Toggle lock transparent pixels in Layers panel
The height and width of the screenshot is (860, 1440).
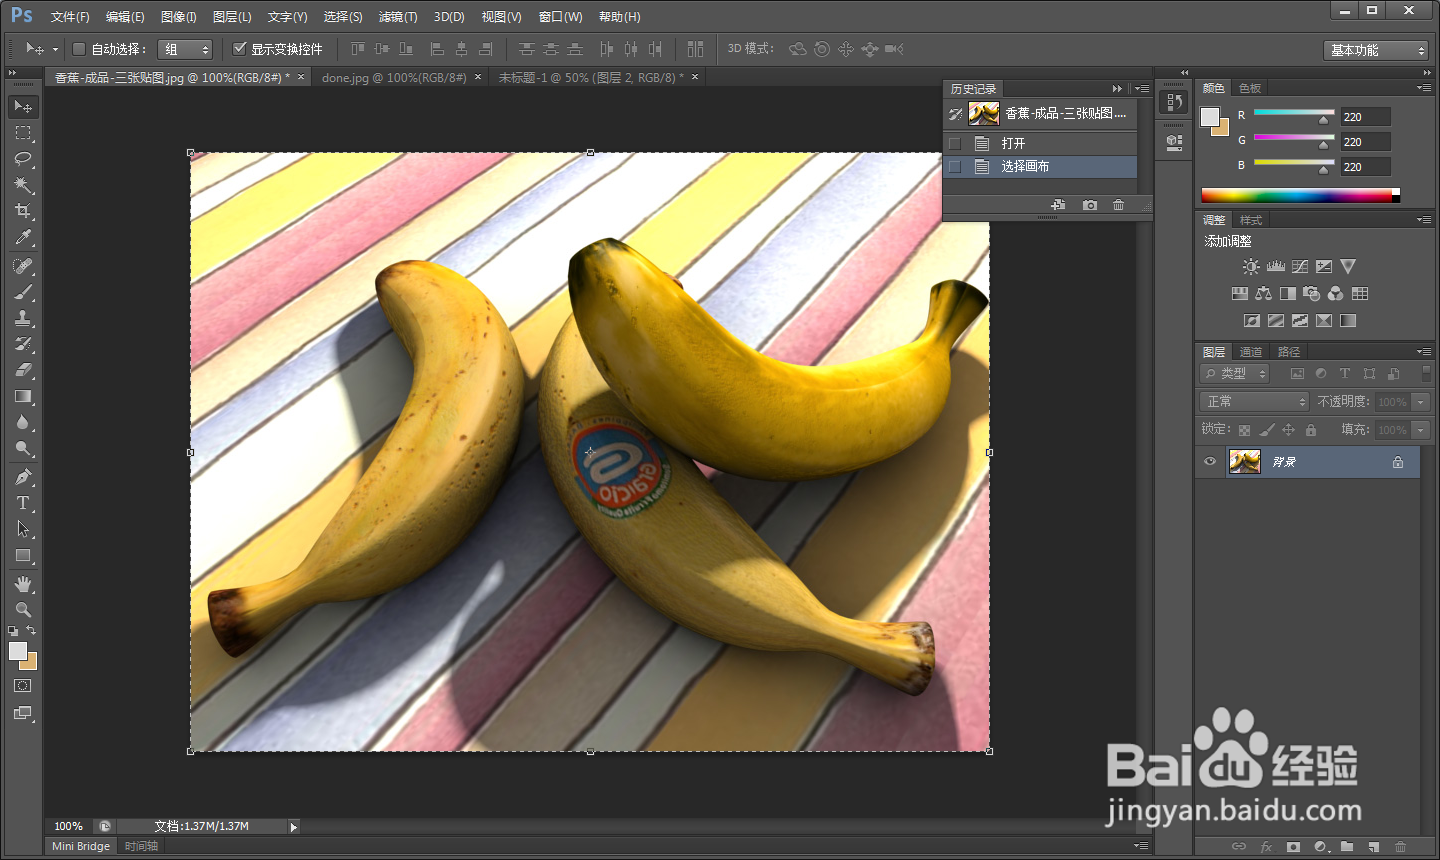point(1244,430)
